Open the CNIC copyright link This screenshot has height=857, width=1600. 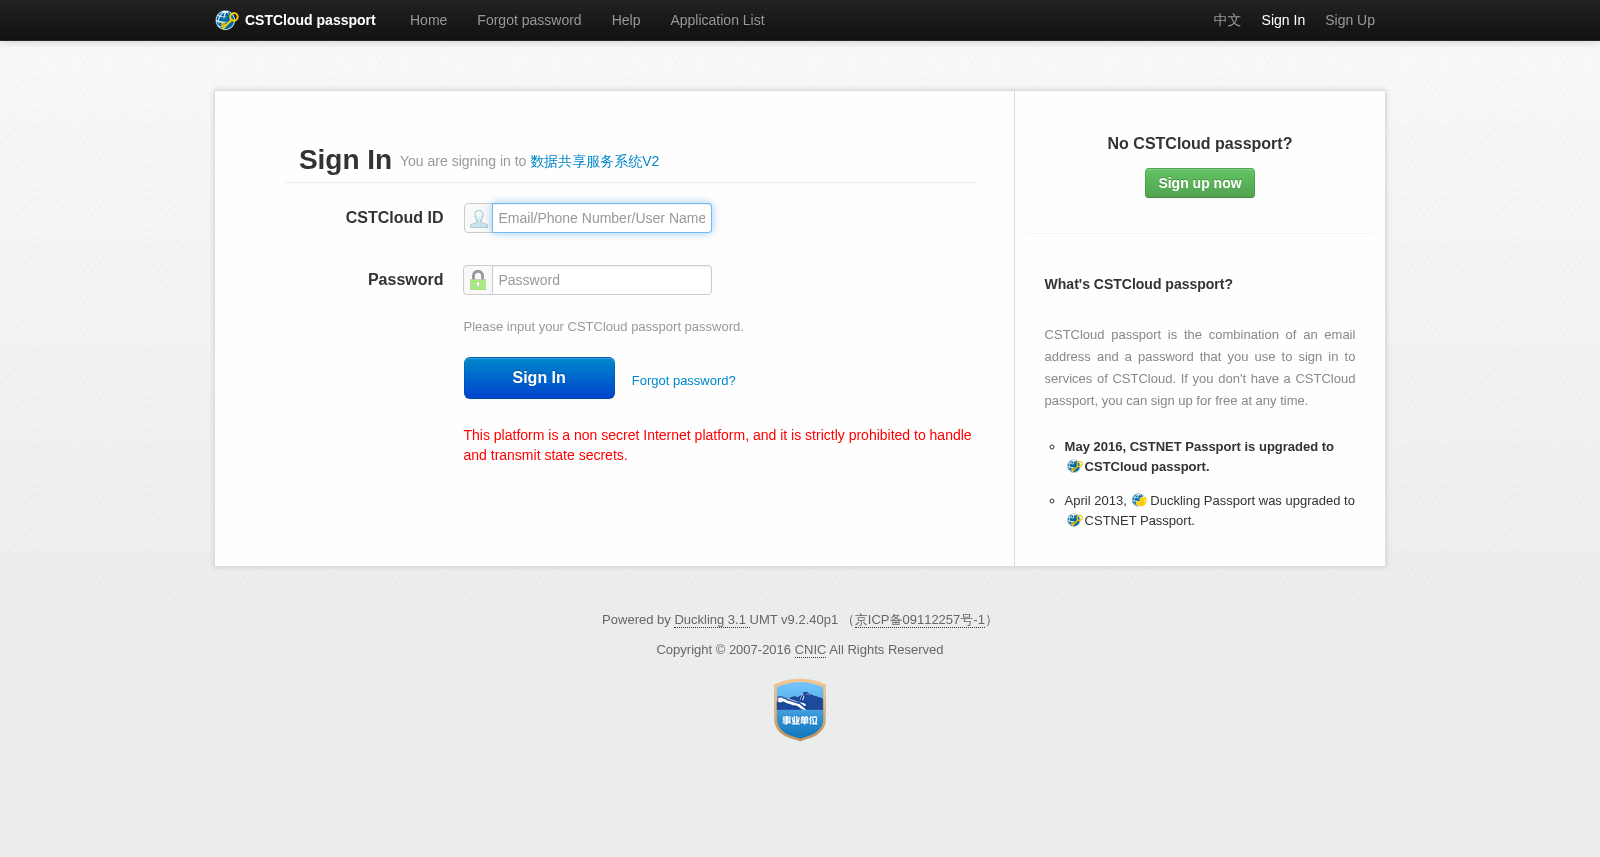pos(810,650)
